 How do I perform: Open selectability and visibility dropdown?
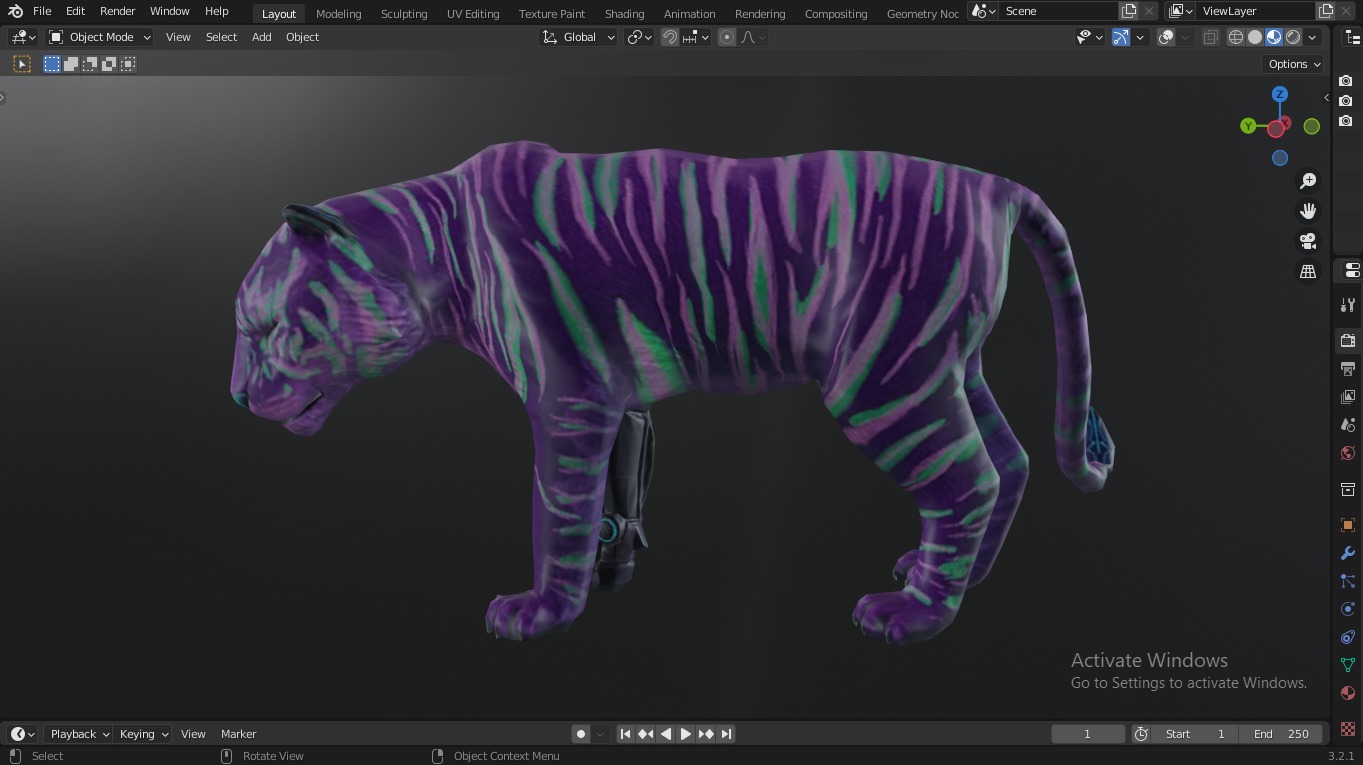(x=1089, y=37)
